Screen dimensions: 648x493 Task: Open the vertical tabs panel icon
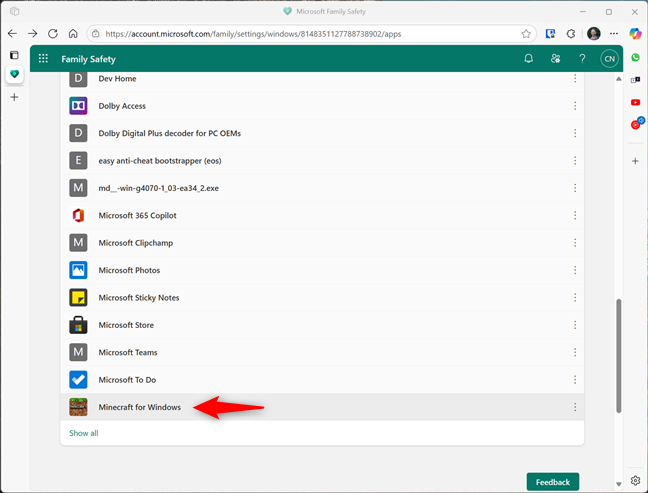pos(14,55)
